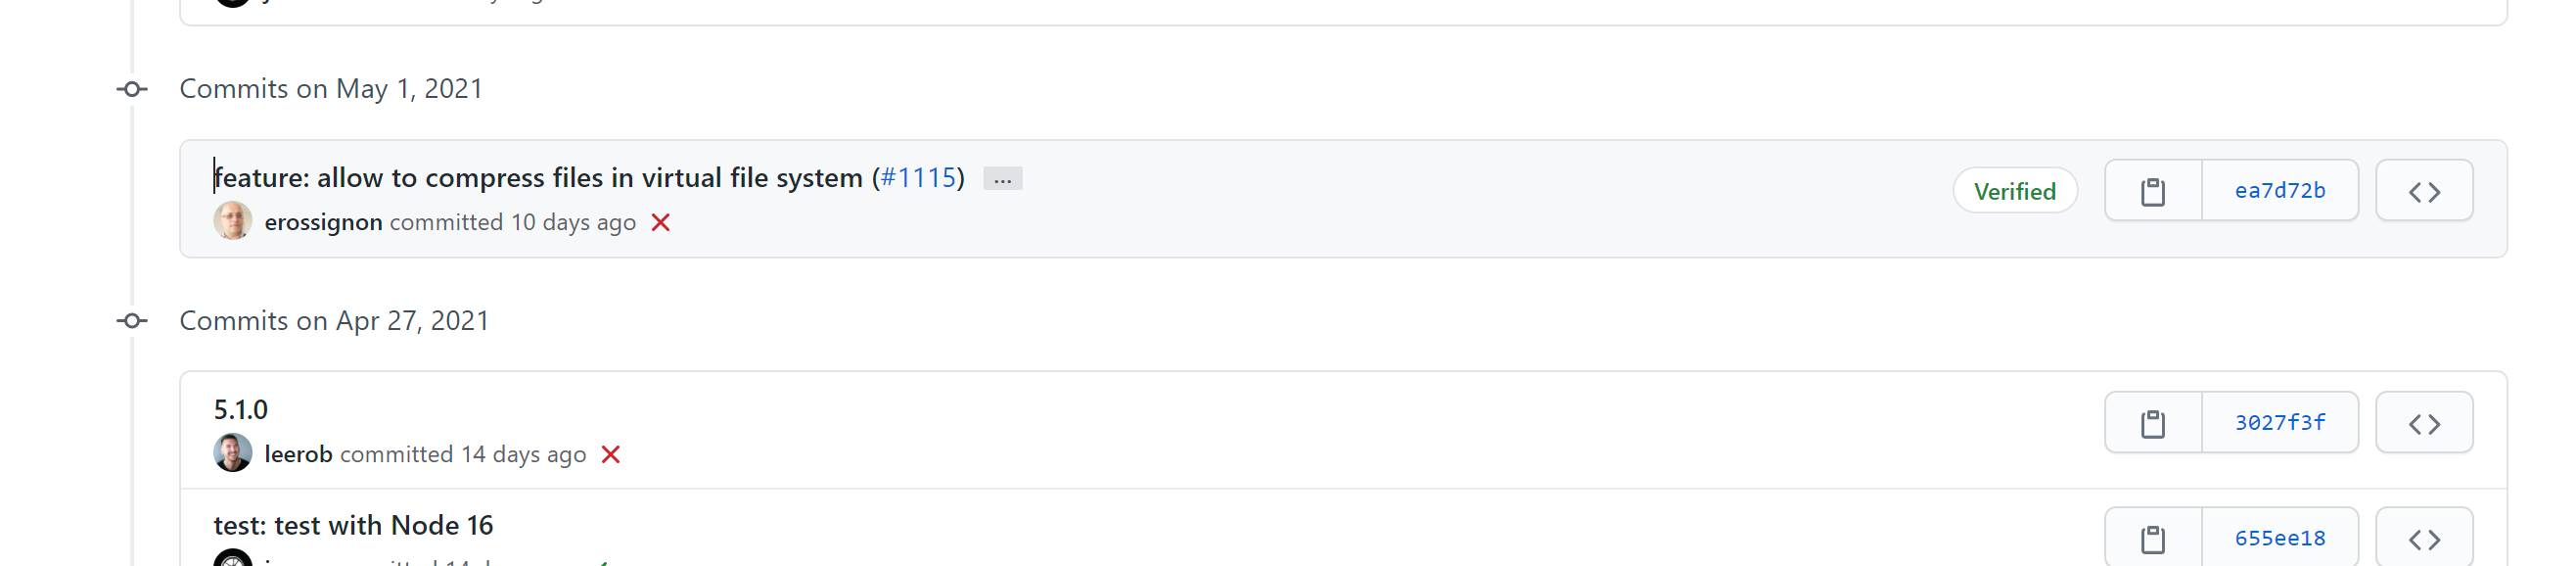Click the failed check X on the 5.1.0 commit
Viewport: 2576px width, 566px height.
[x=613, y=454]
